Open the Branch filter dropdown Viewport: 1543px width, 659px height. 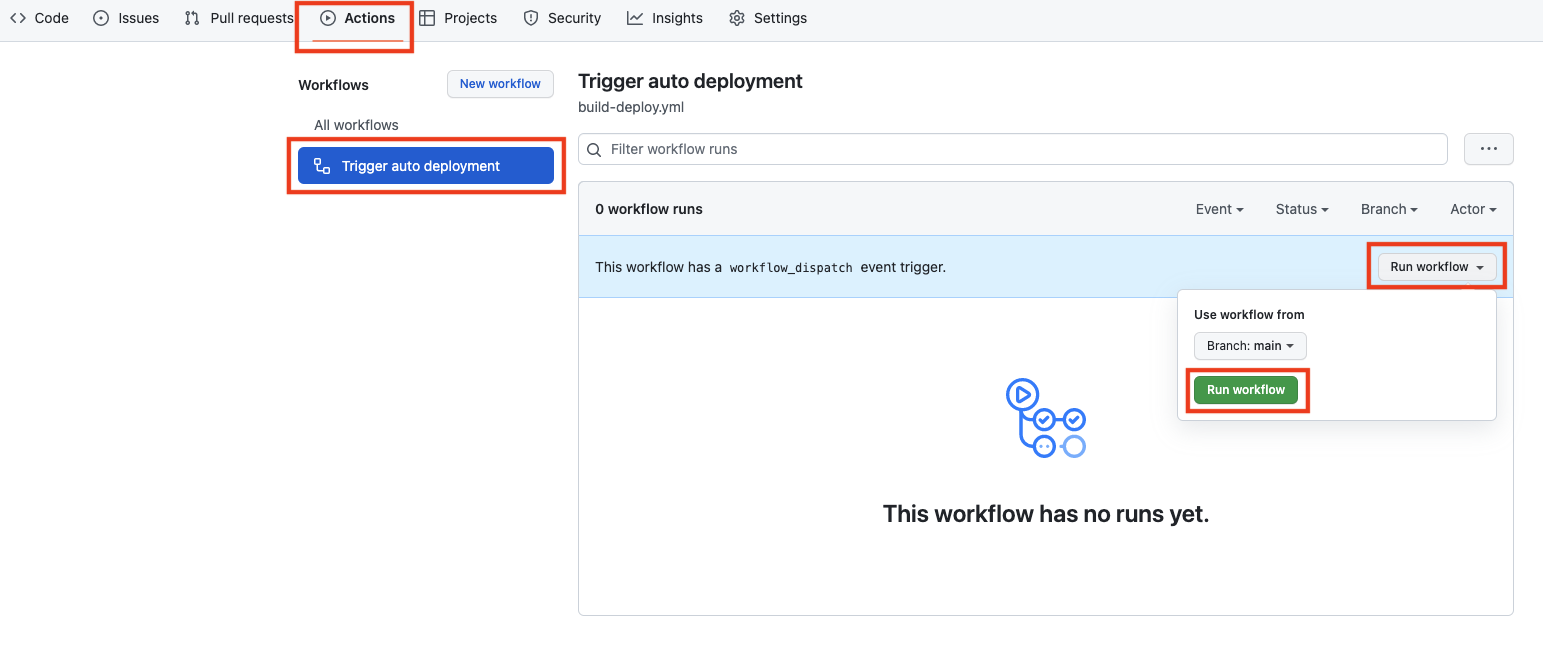(1390, 209)
